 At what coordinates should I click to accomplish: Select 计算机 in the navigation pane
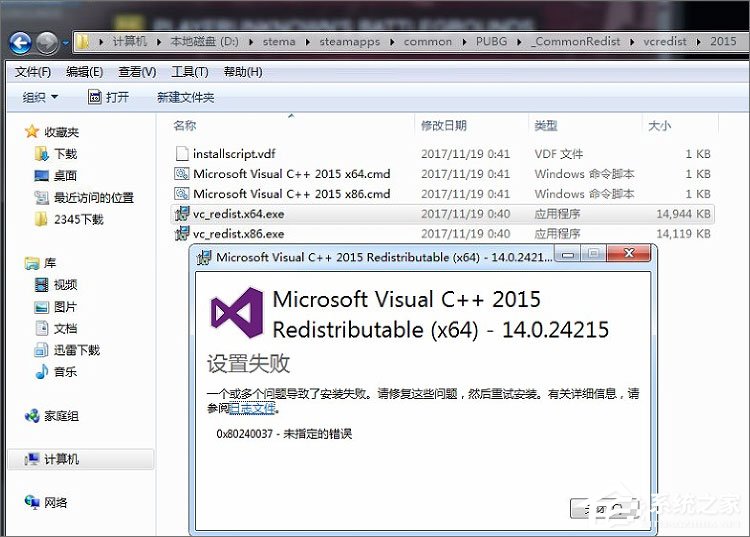[61, 459]
